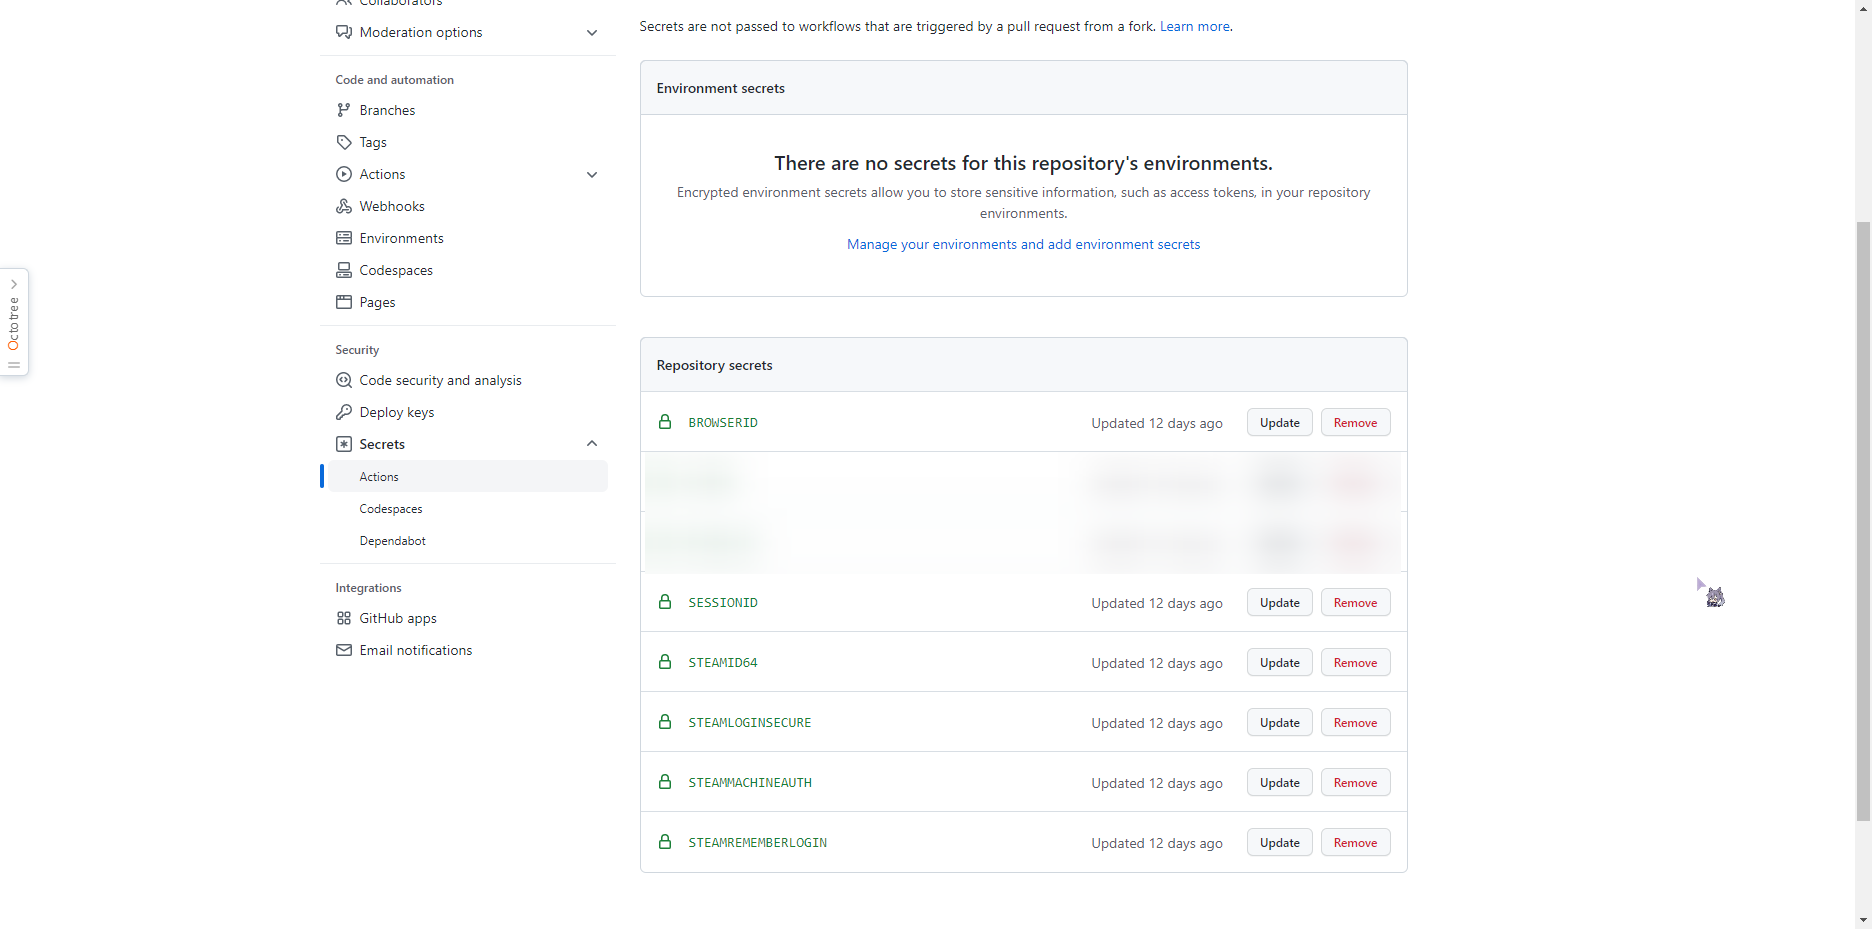Click the Branches git-branch icon
The image size is (1872, 929).
tap(344, 110)
